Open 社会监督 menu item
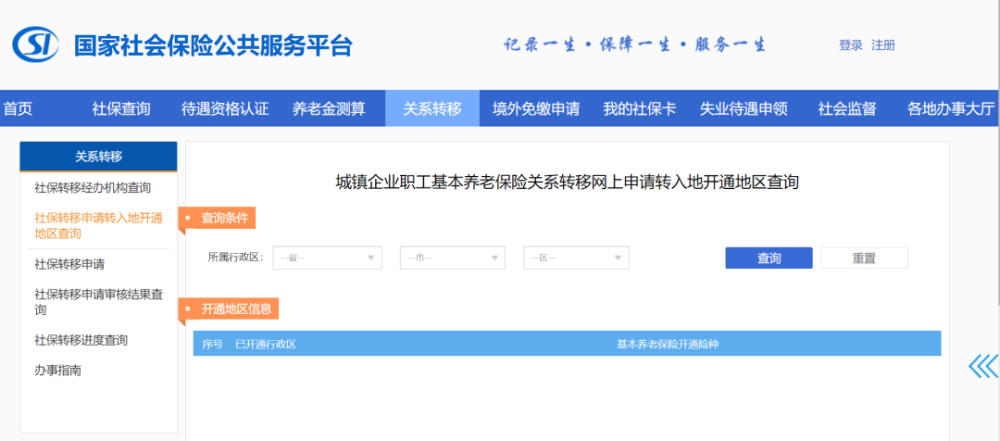This screenshot has height=441, width=1000. tap(847, 108)
